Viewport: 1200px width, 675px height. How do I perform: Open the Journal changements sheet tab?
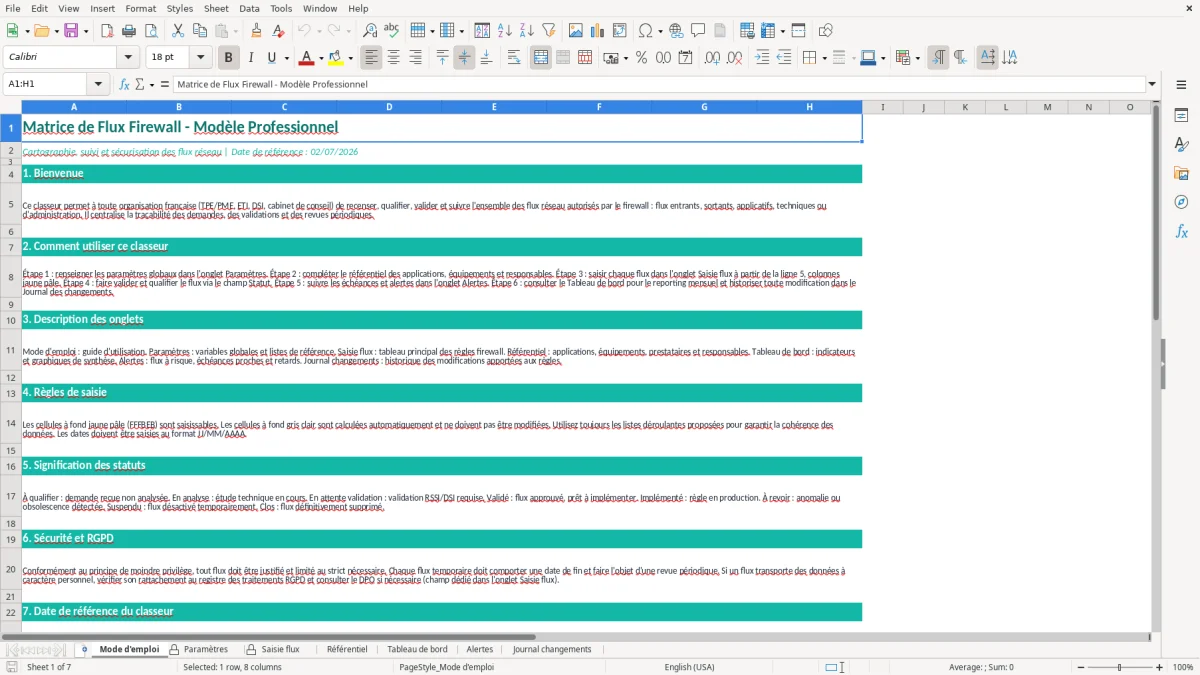pyautogui.click(x=552, y=649)
